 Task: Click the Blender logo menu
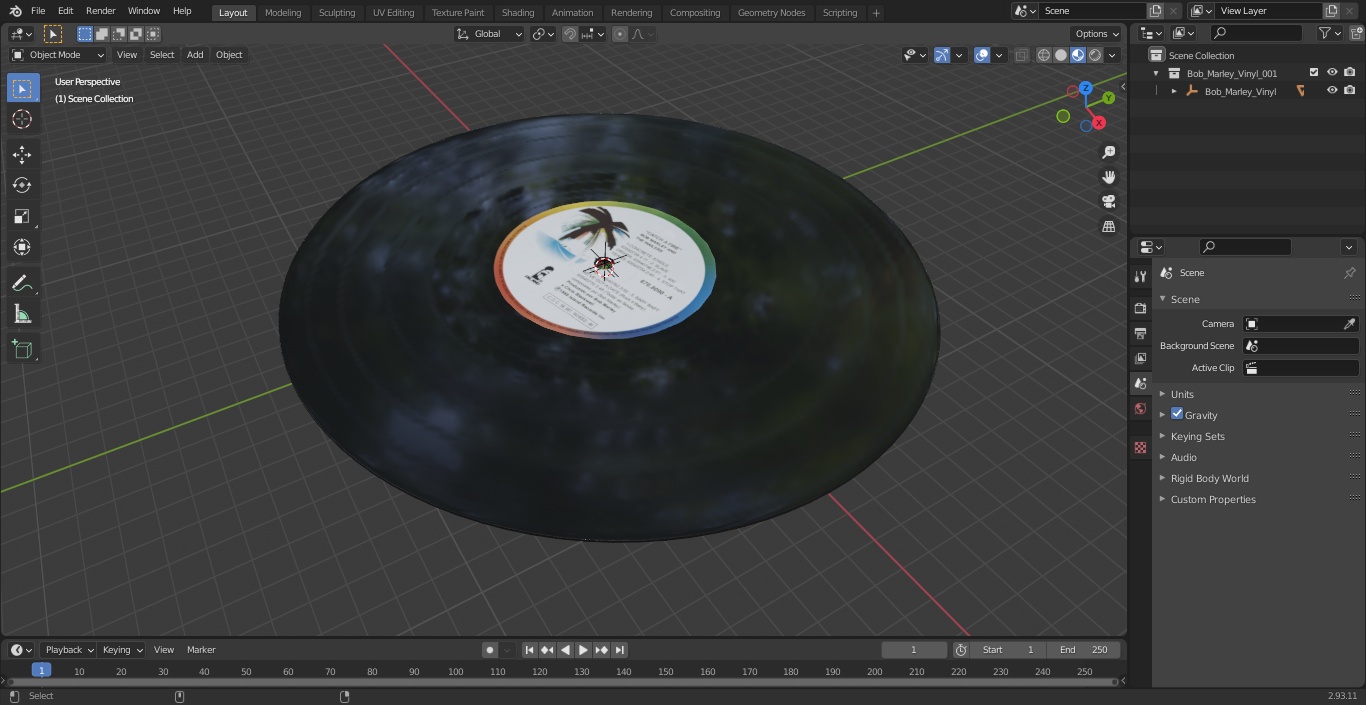click(x=15, y=11)
